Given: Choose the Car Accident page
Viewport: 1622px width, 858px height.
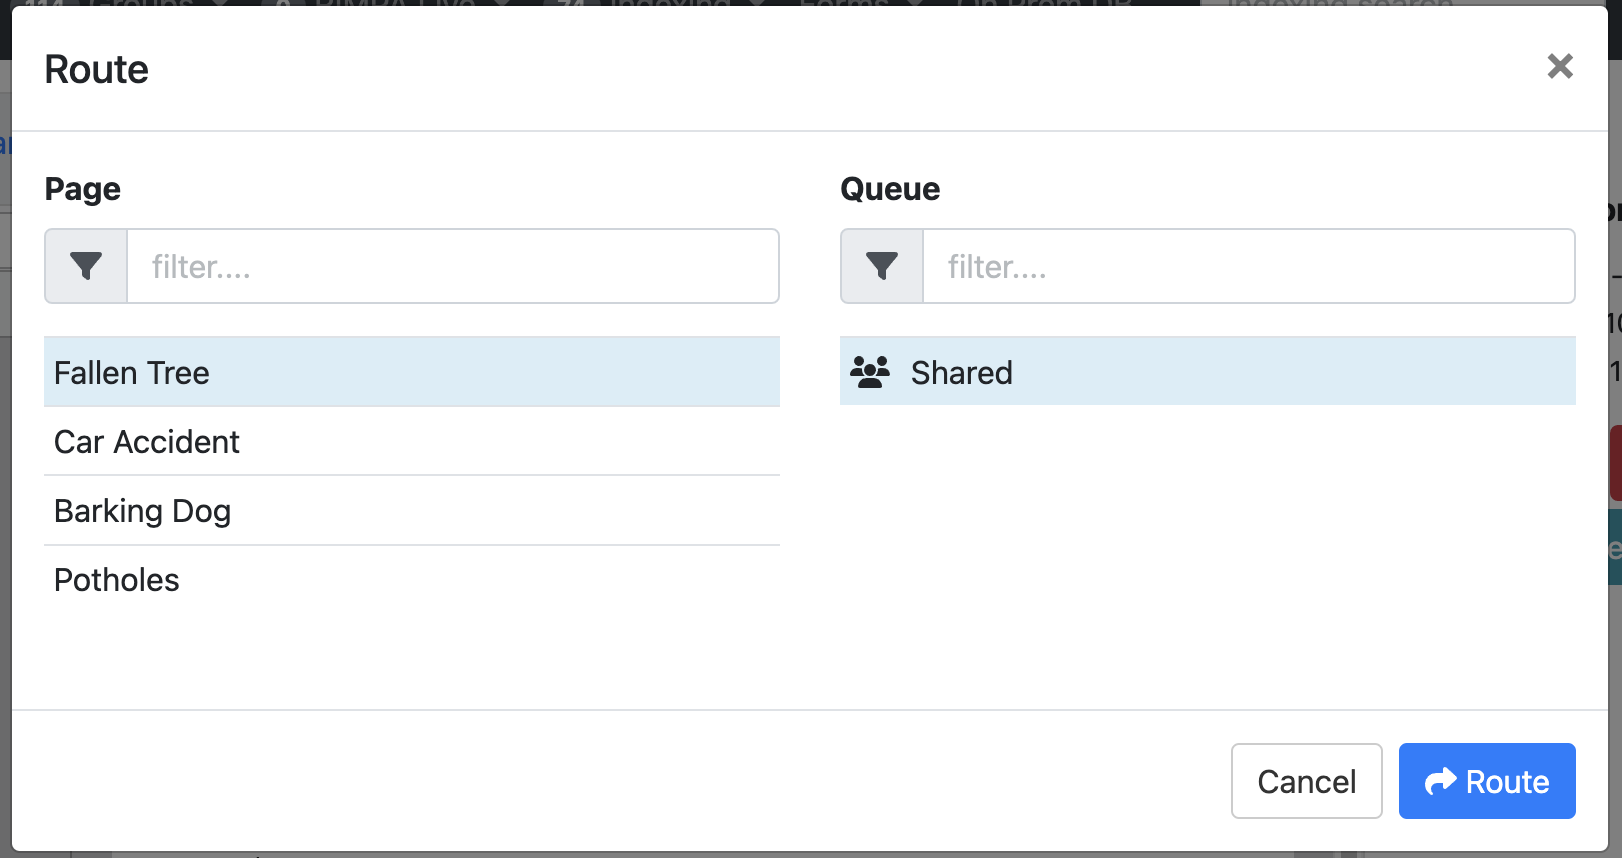Looking at the screenshot, I should coord(411,441).
